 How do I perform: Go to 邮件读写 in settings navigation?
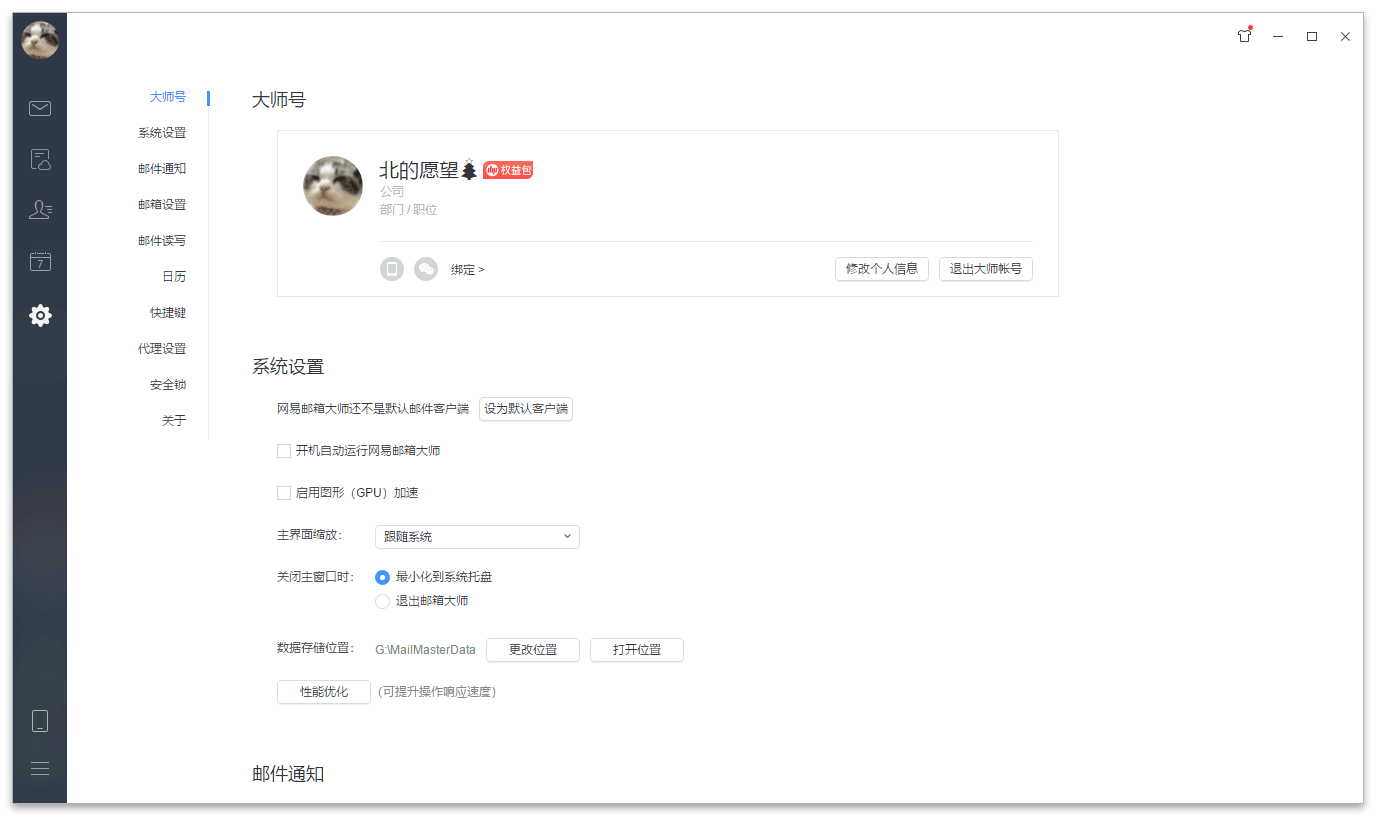tap(162, 241)
